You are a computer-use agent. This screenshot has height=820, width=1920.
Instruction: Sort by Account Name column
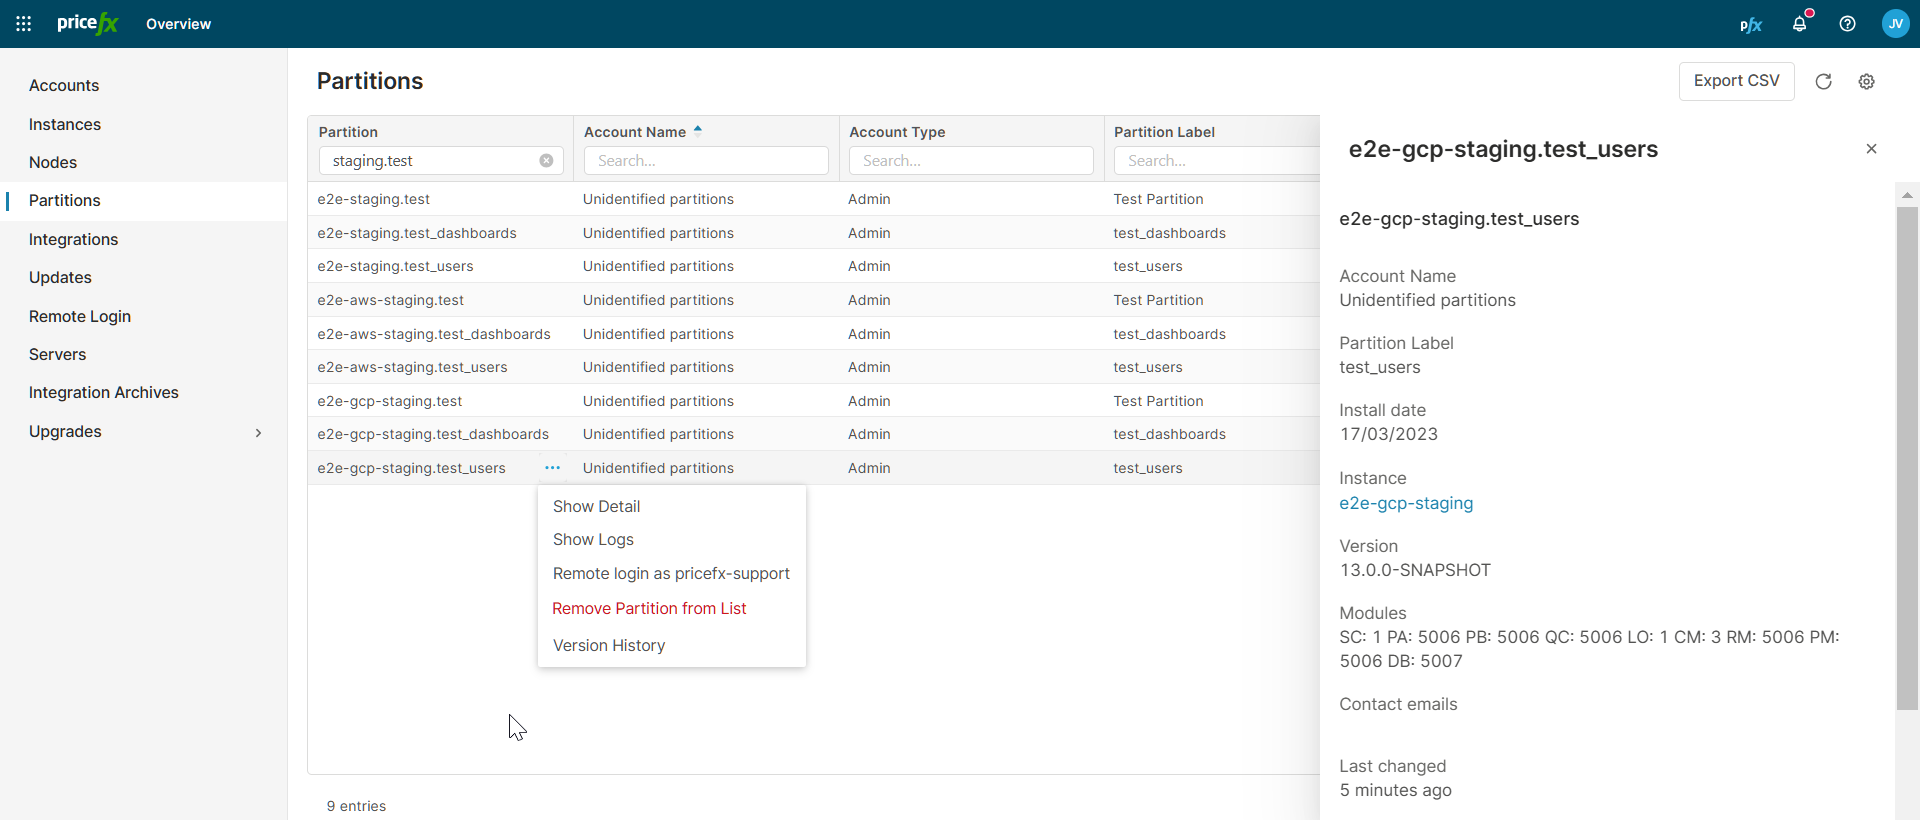[636, 132]
